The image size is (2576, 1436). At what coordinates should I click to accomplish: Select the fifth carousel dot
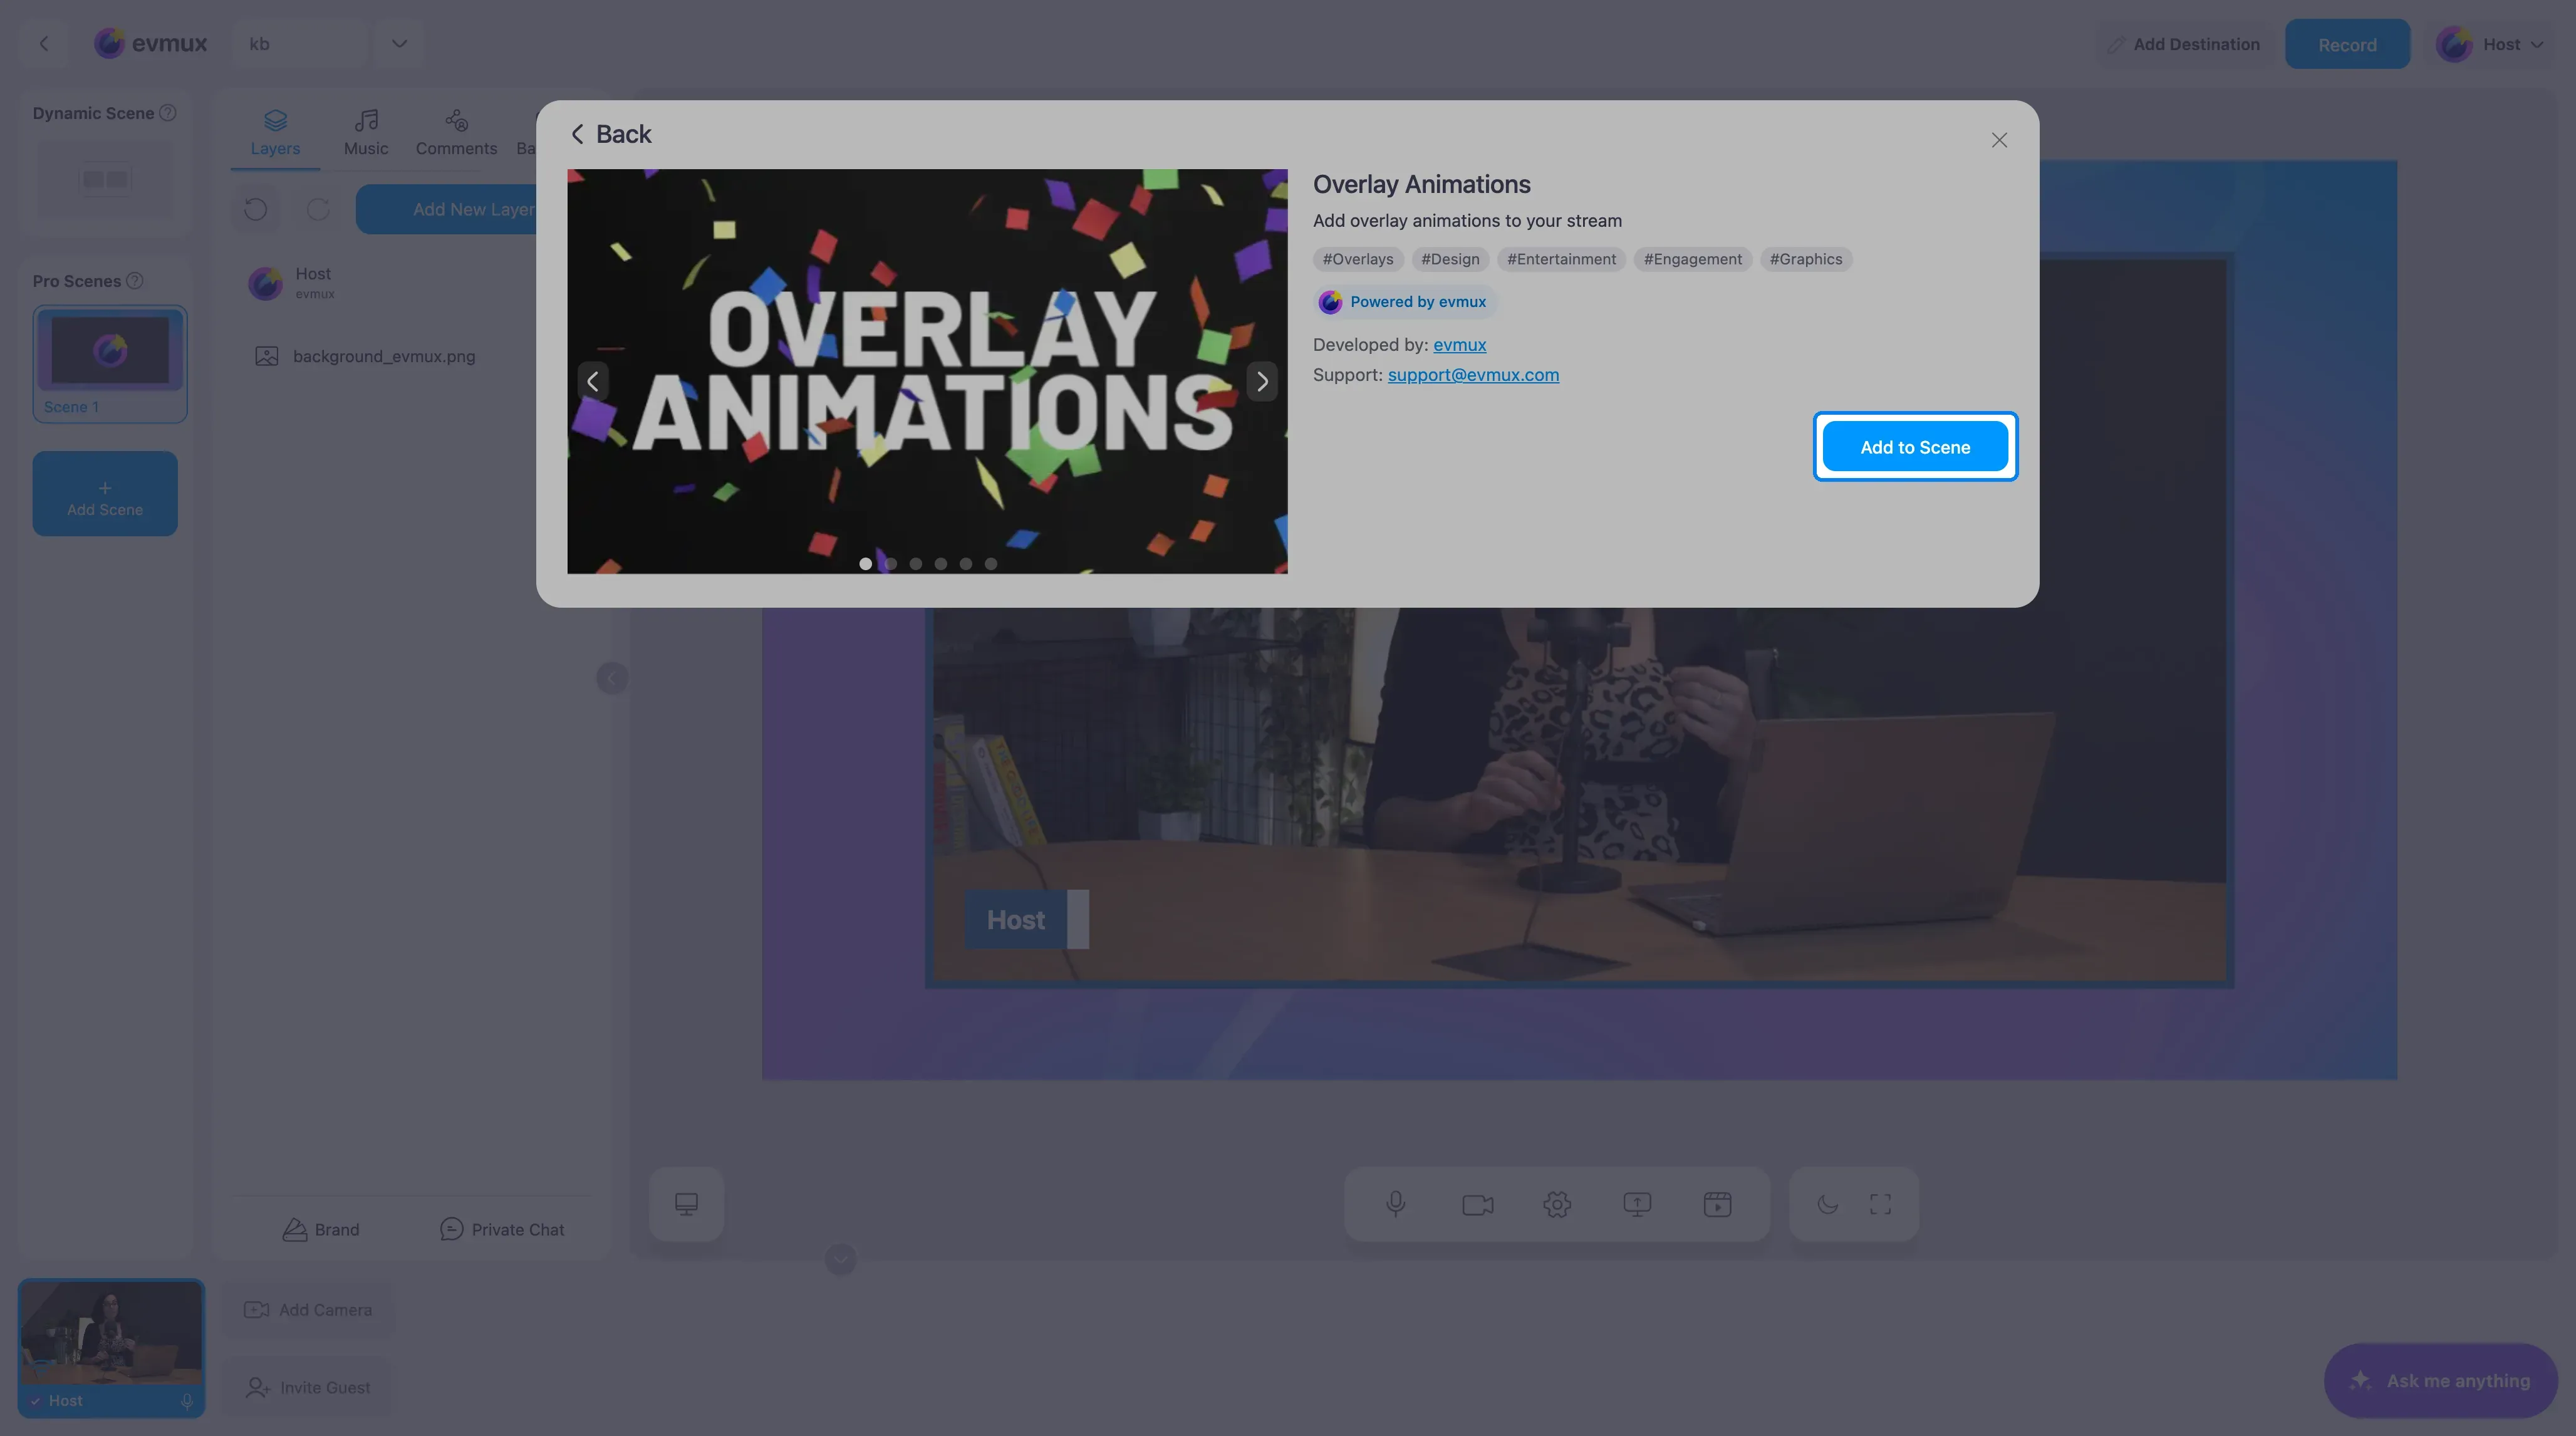coord(966,564)
